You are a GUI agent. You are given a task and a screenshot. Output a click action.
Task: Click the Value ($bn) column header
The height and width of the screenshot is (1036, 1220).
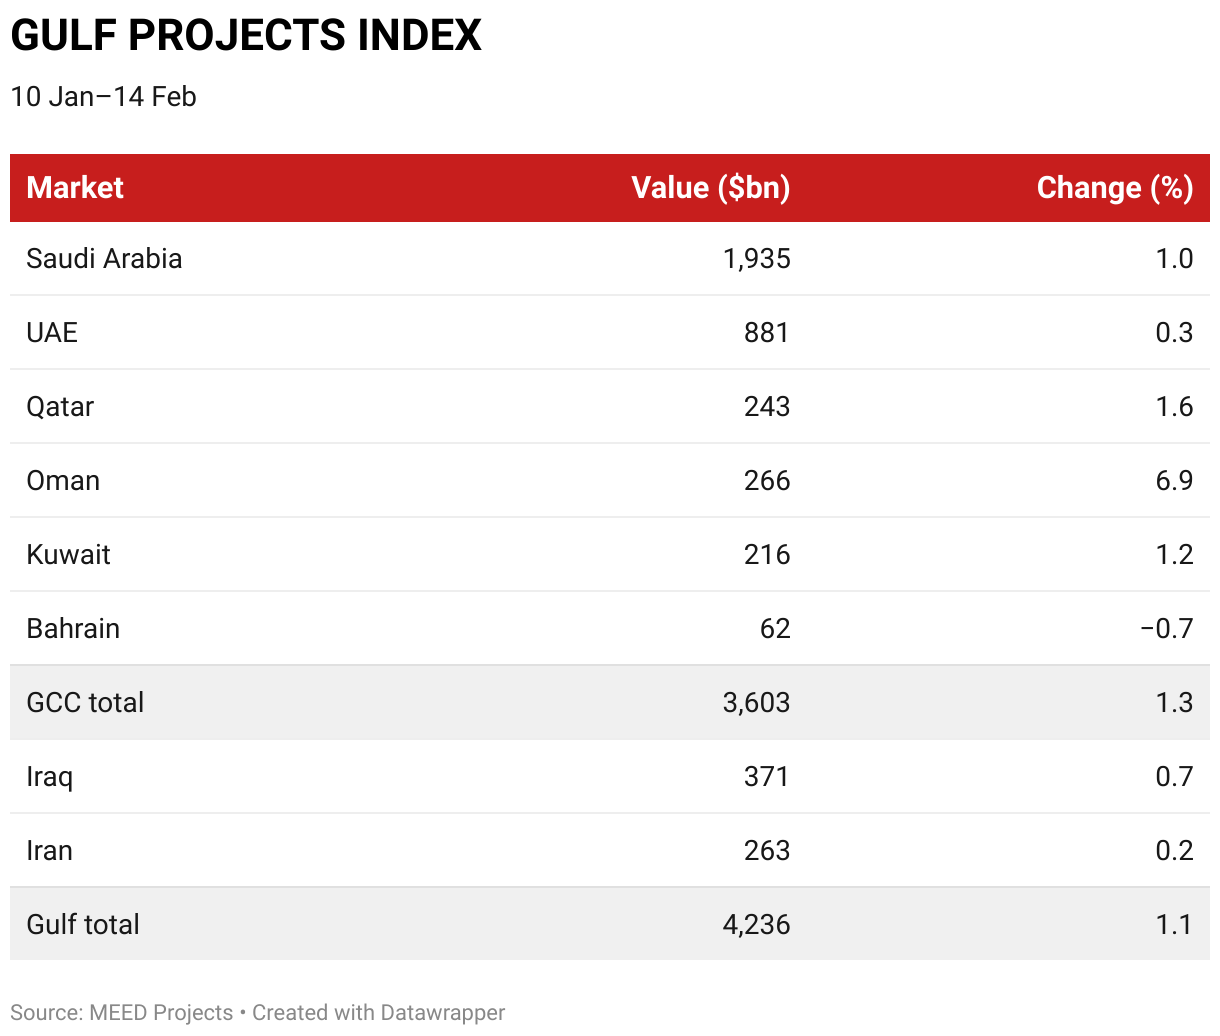point(711,188)
